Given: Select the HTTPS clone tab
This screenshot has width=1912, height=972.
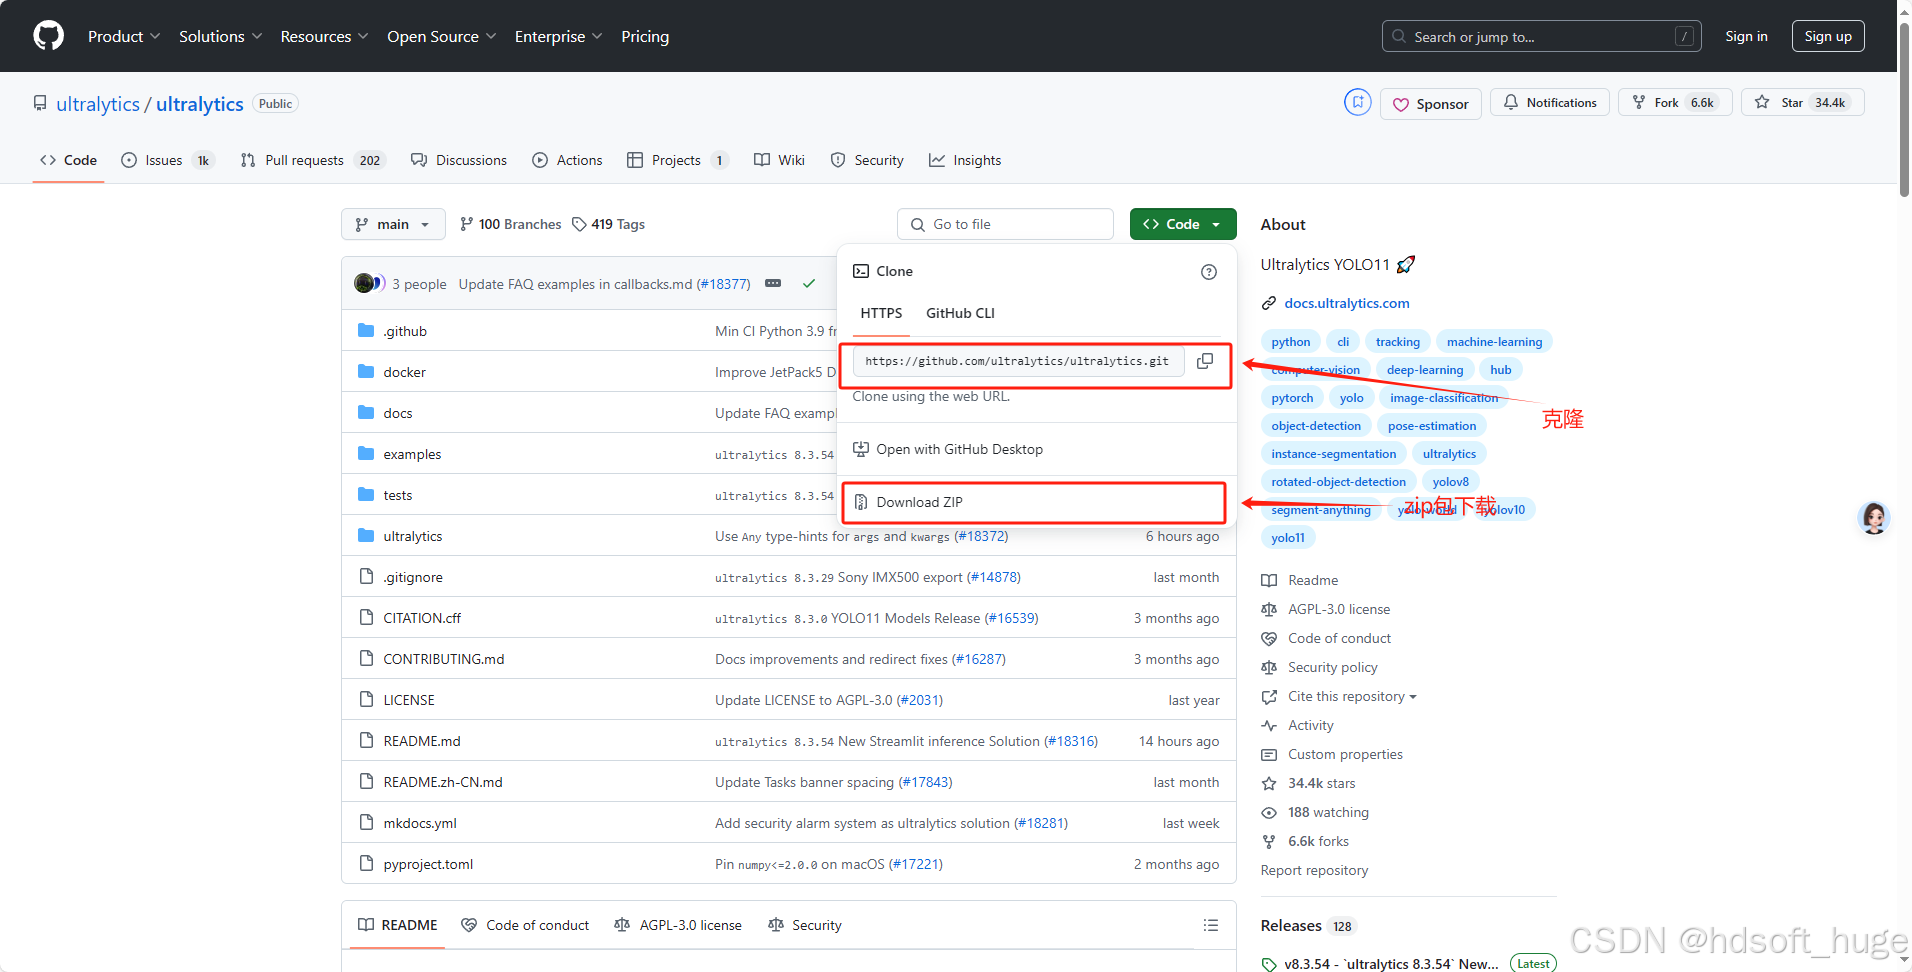Looking at the screenshot, I should [881, 313].
